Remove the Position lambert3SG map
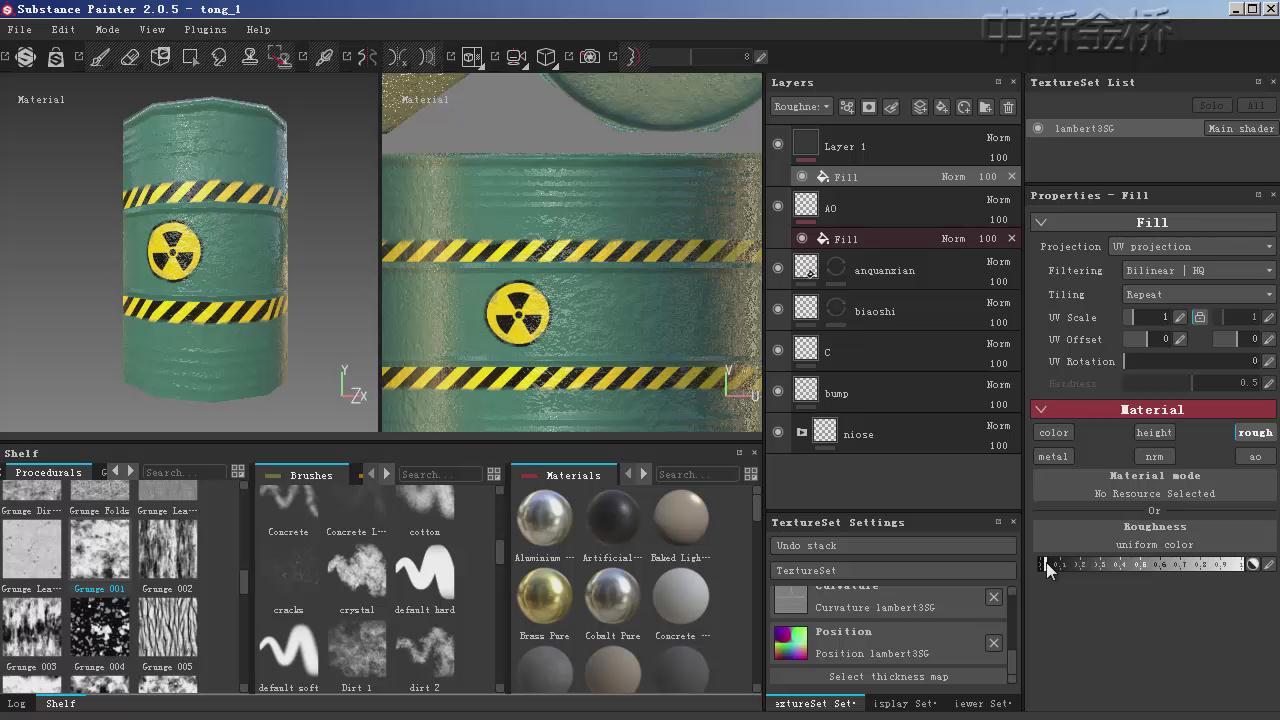 tap(993, 643)
